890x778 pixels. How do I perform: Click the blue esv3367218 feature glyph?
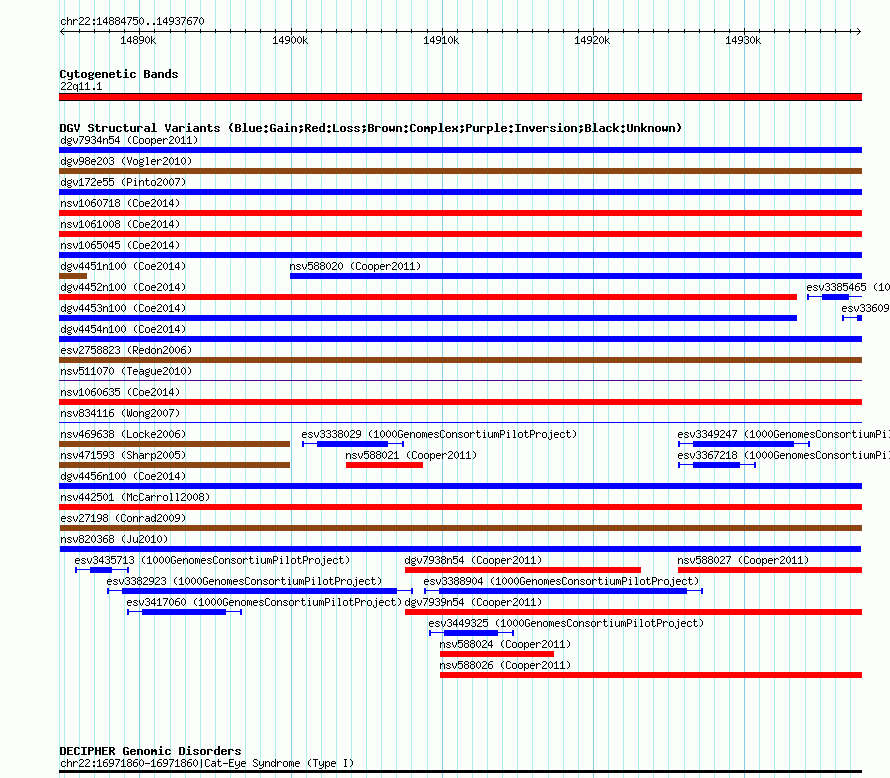coord(717,465)
